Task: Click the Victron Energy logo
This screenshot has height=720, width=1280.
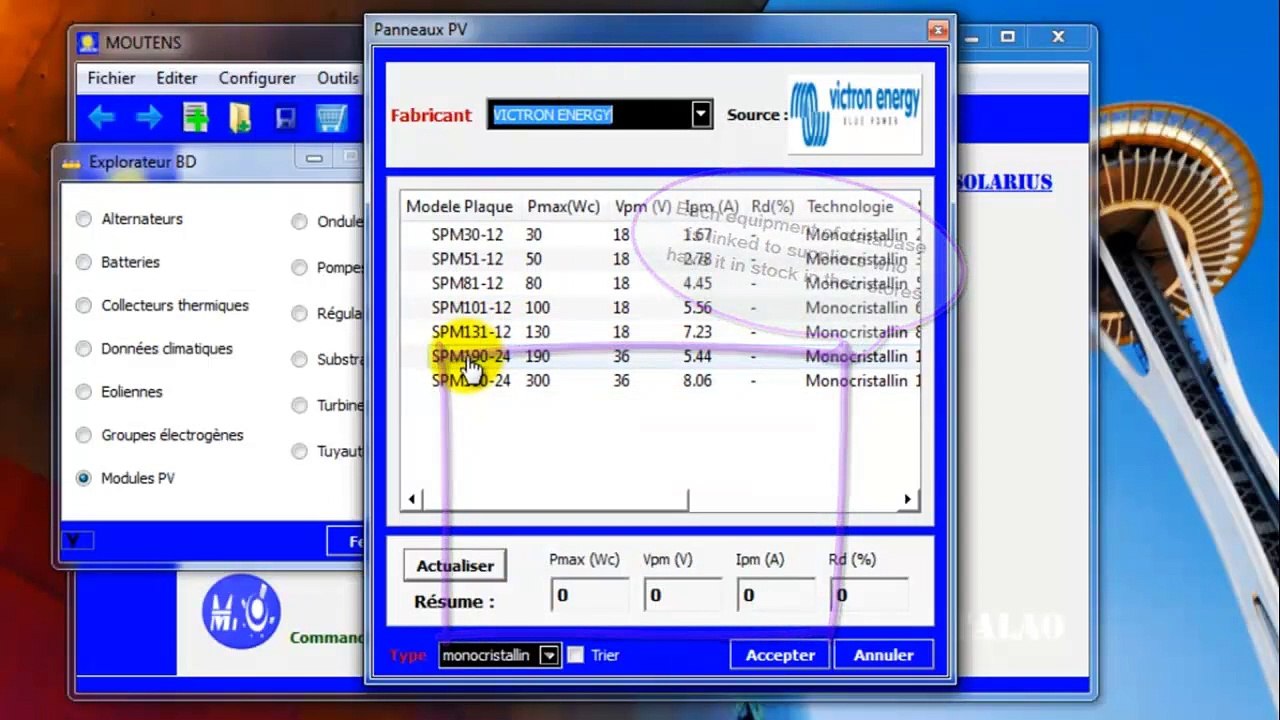Action: [855, 113]
